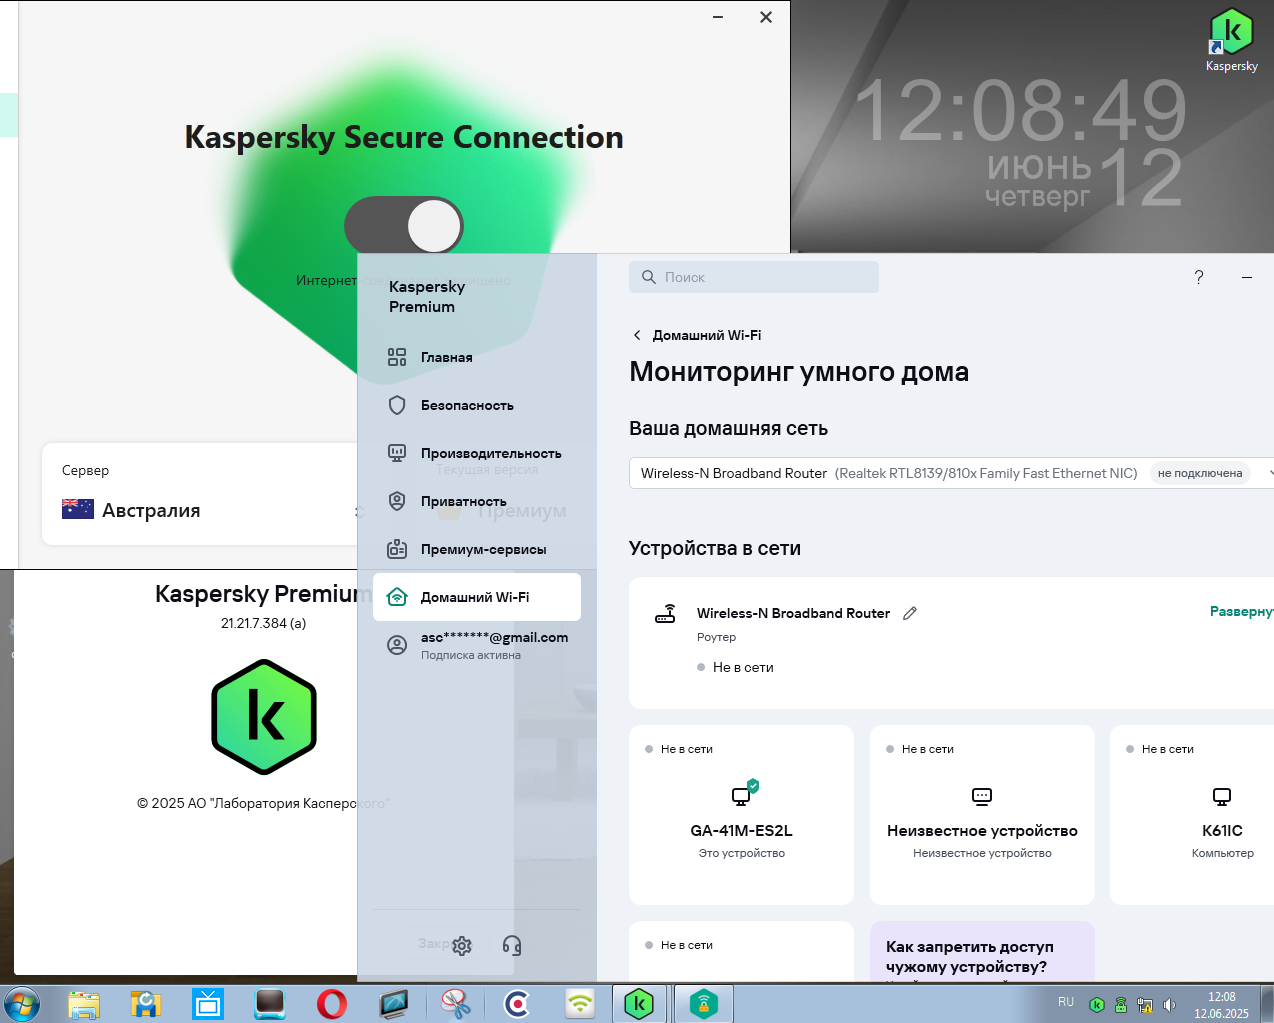Image resolution: width=1274 pixels, height=1023 pixels.
Task: Click the Kaspersky Premium taskbar button
Action: tap(639, 1004)
